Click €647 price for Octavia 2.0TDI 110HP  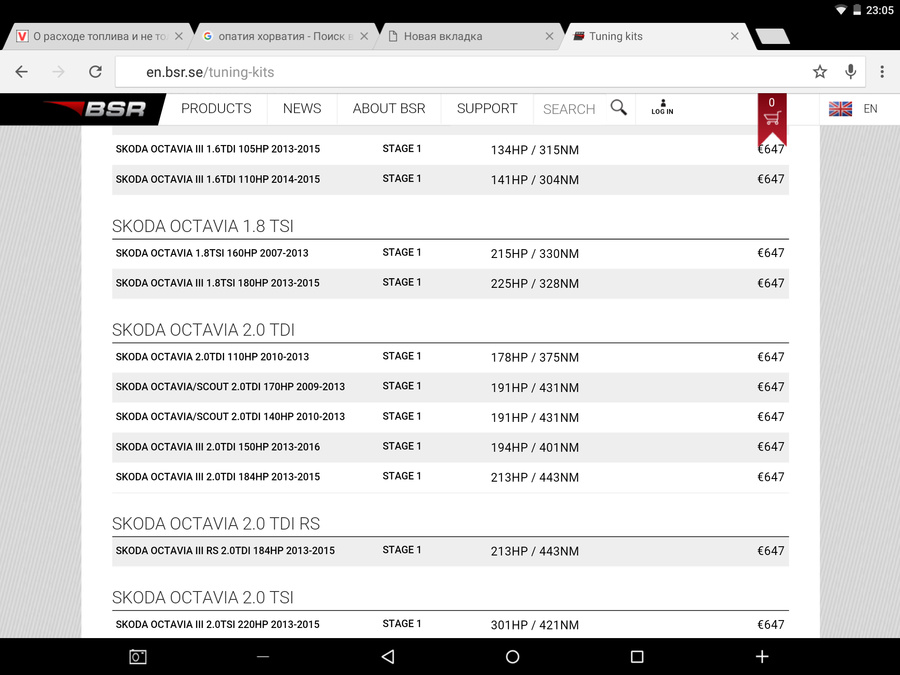[771, 357]
